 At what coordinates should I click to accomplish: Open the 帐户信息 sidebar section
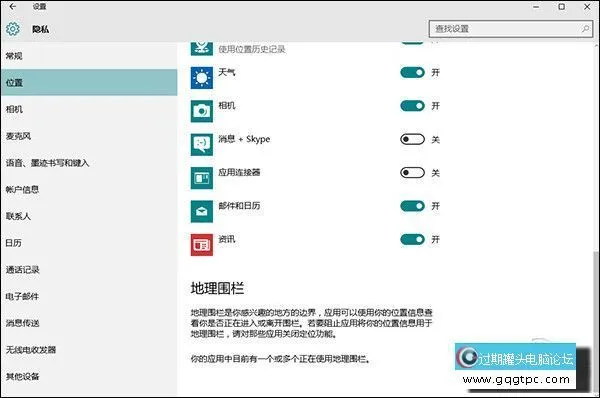(89, 189)
